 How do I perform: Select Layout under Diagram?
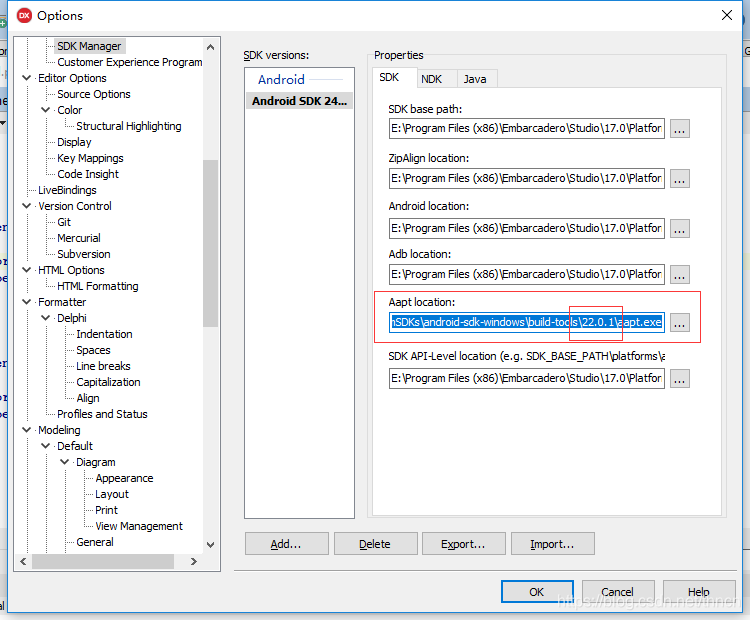tap(112, 494)
